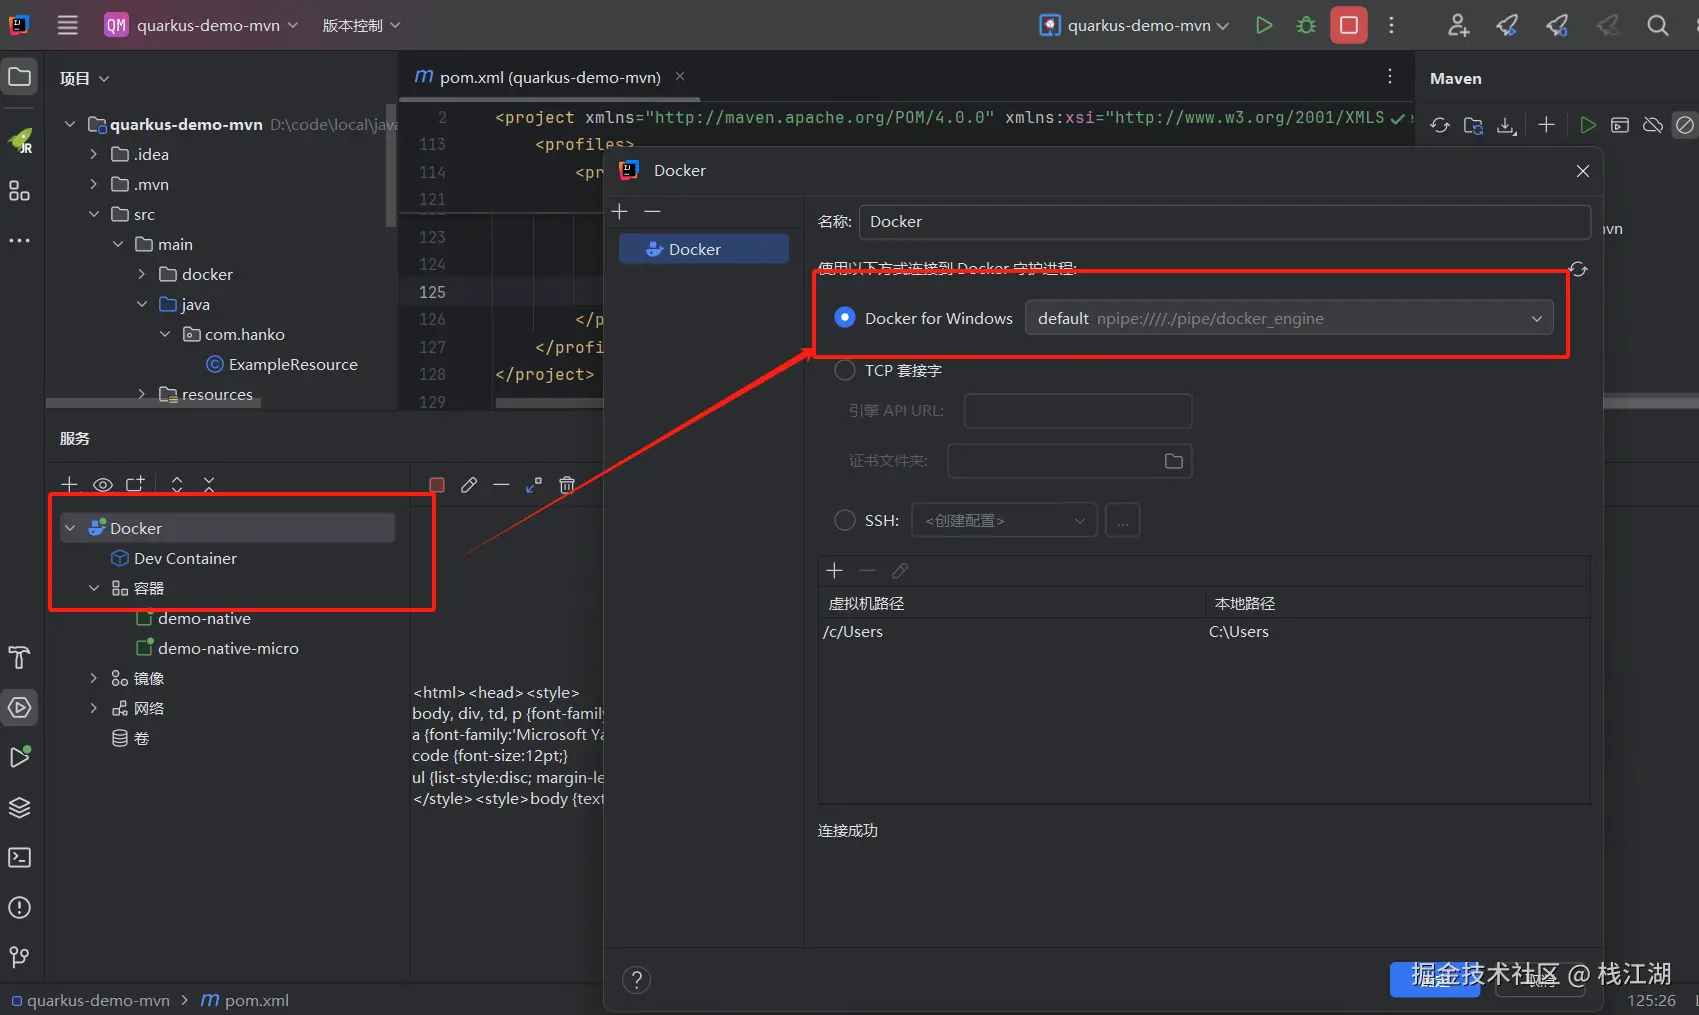This screenshot has width=1699, height=1015.
Task: Open the more actions menu in title bar
Action: (x=1391, y=25)
